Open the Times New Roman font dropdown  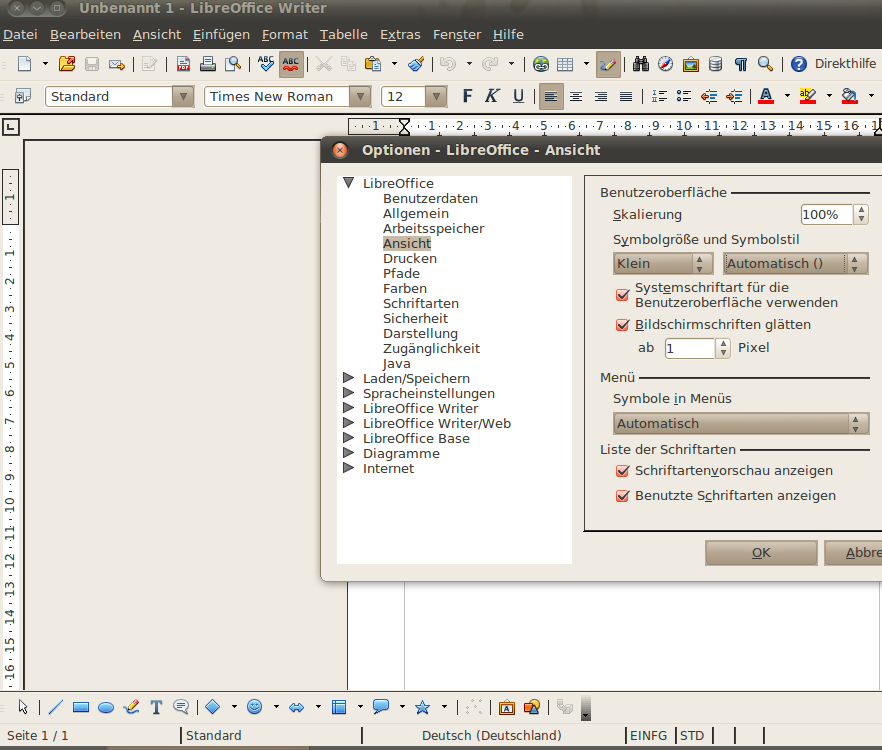click(361, 97)
